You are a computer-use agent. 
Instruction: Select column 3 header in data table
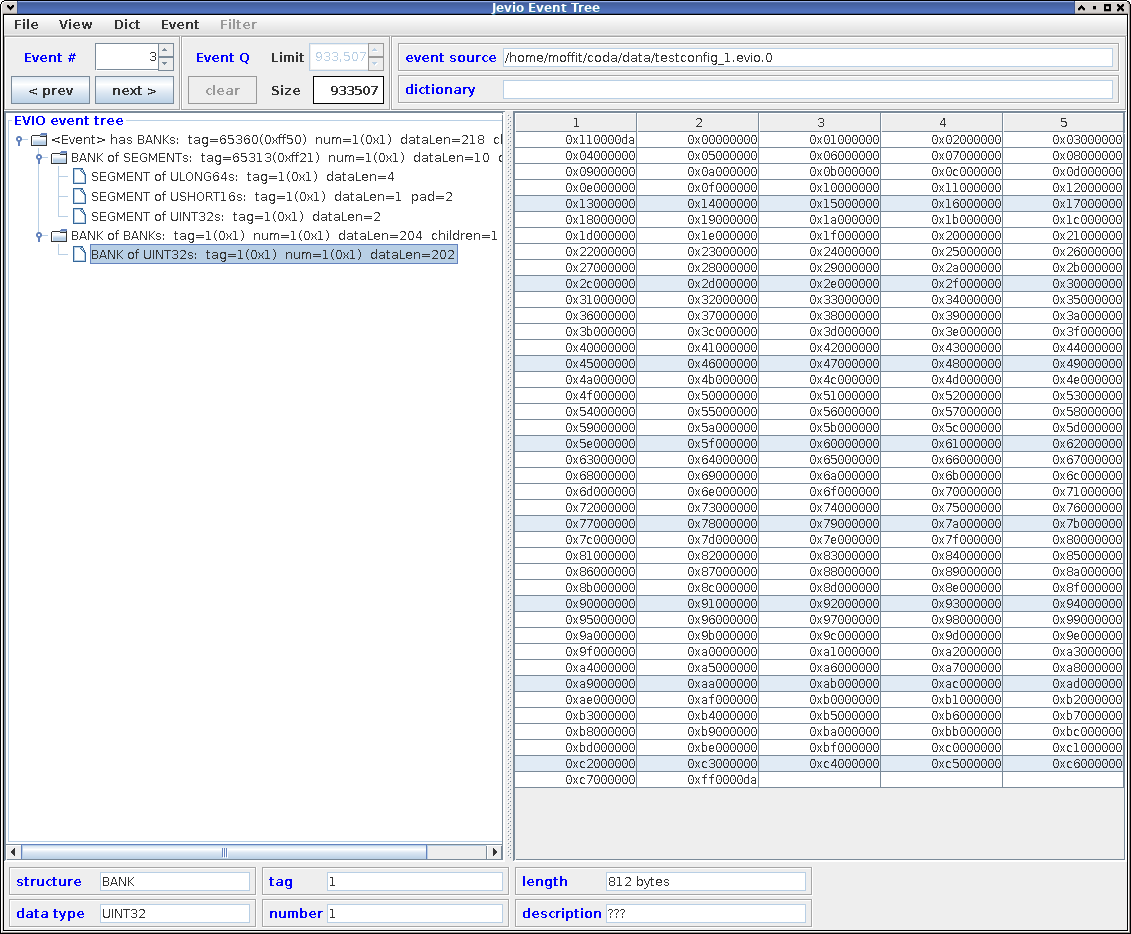click(820, 123)
